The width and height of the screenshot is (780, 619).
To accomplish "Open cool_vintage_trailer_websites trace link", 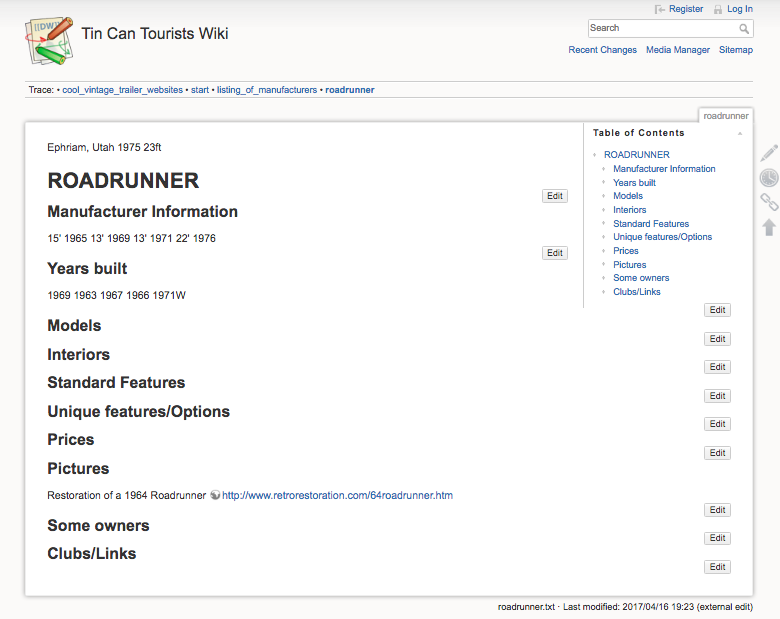I will tap(122, 90).
